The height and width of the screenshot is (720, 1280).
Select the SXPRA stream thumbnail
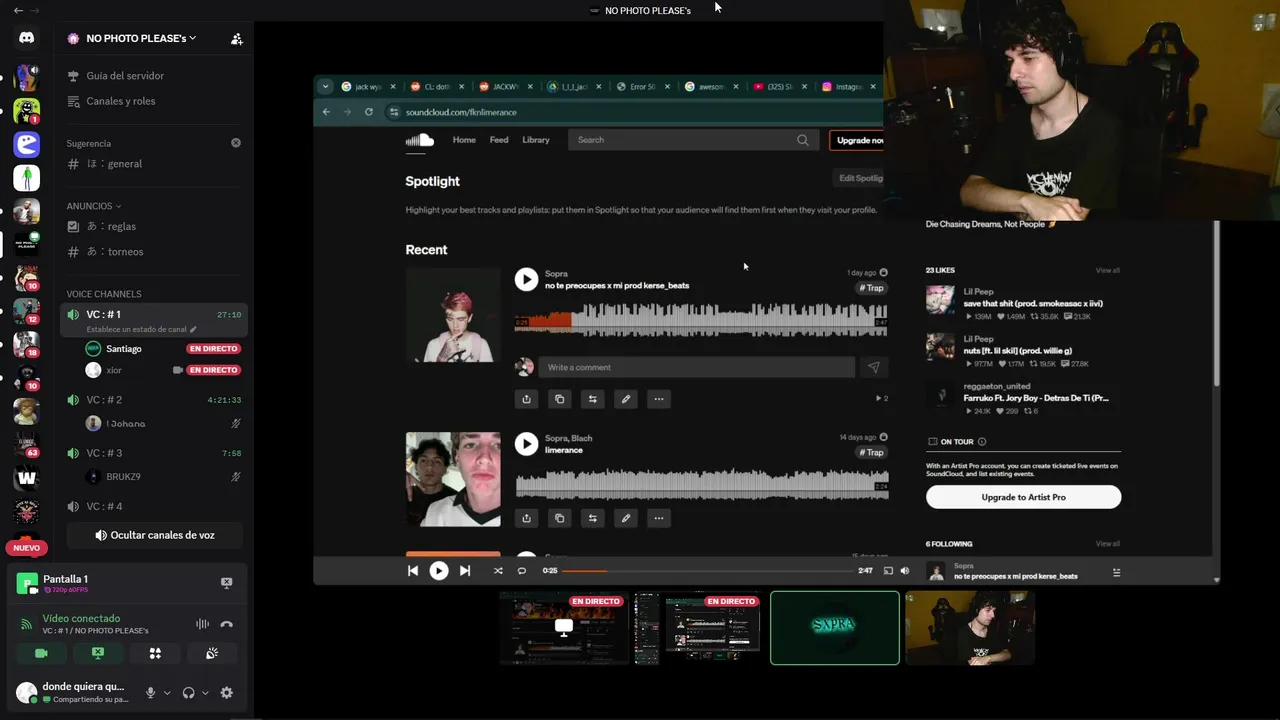(835, 628)
